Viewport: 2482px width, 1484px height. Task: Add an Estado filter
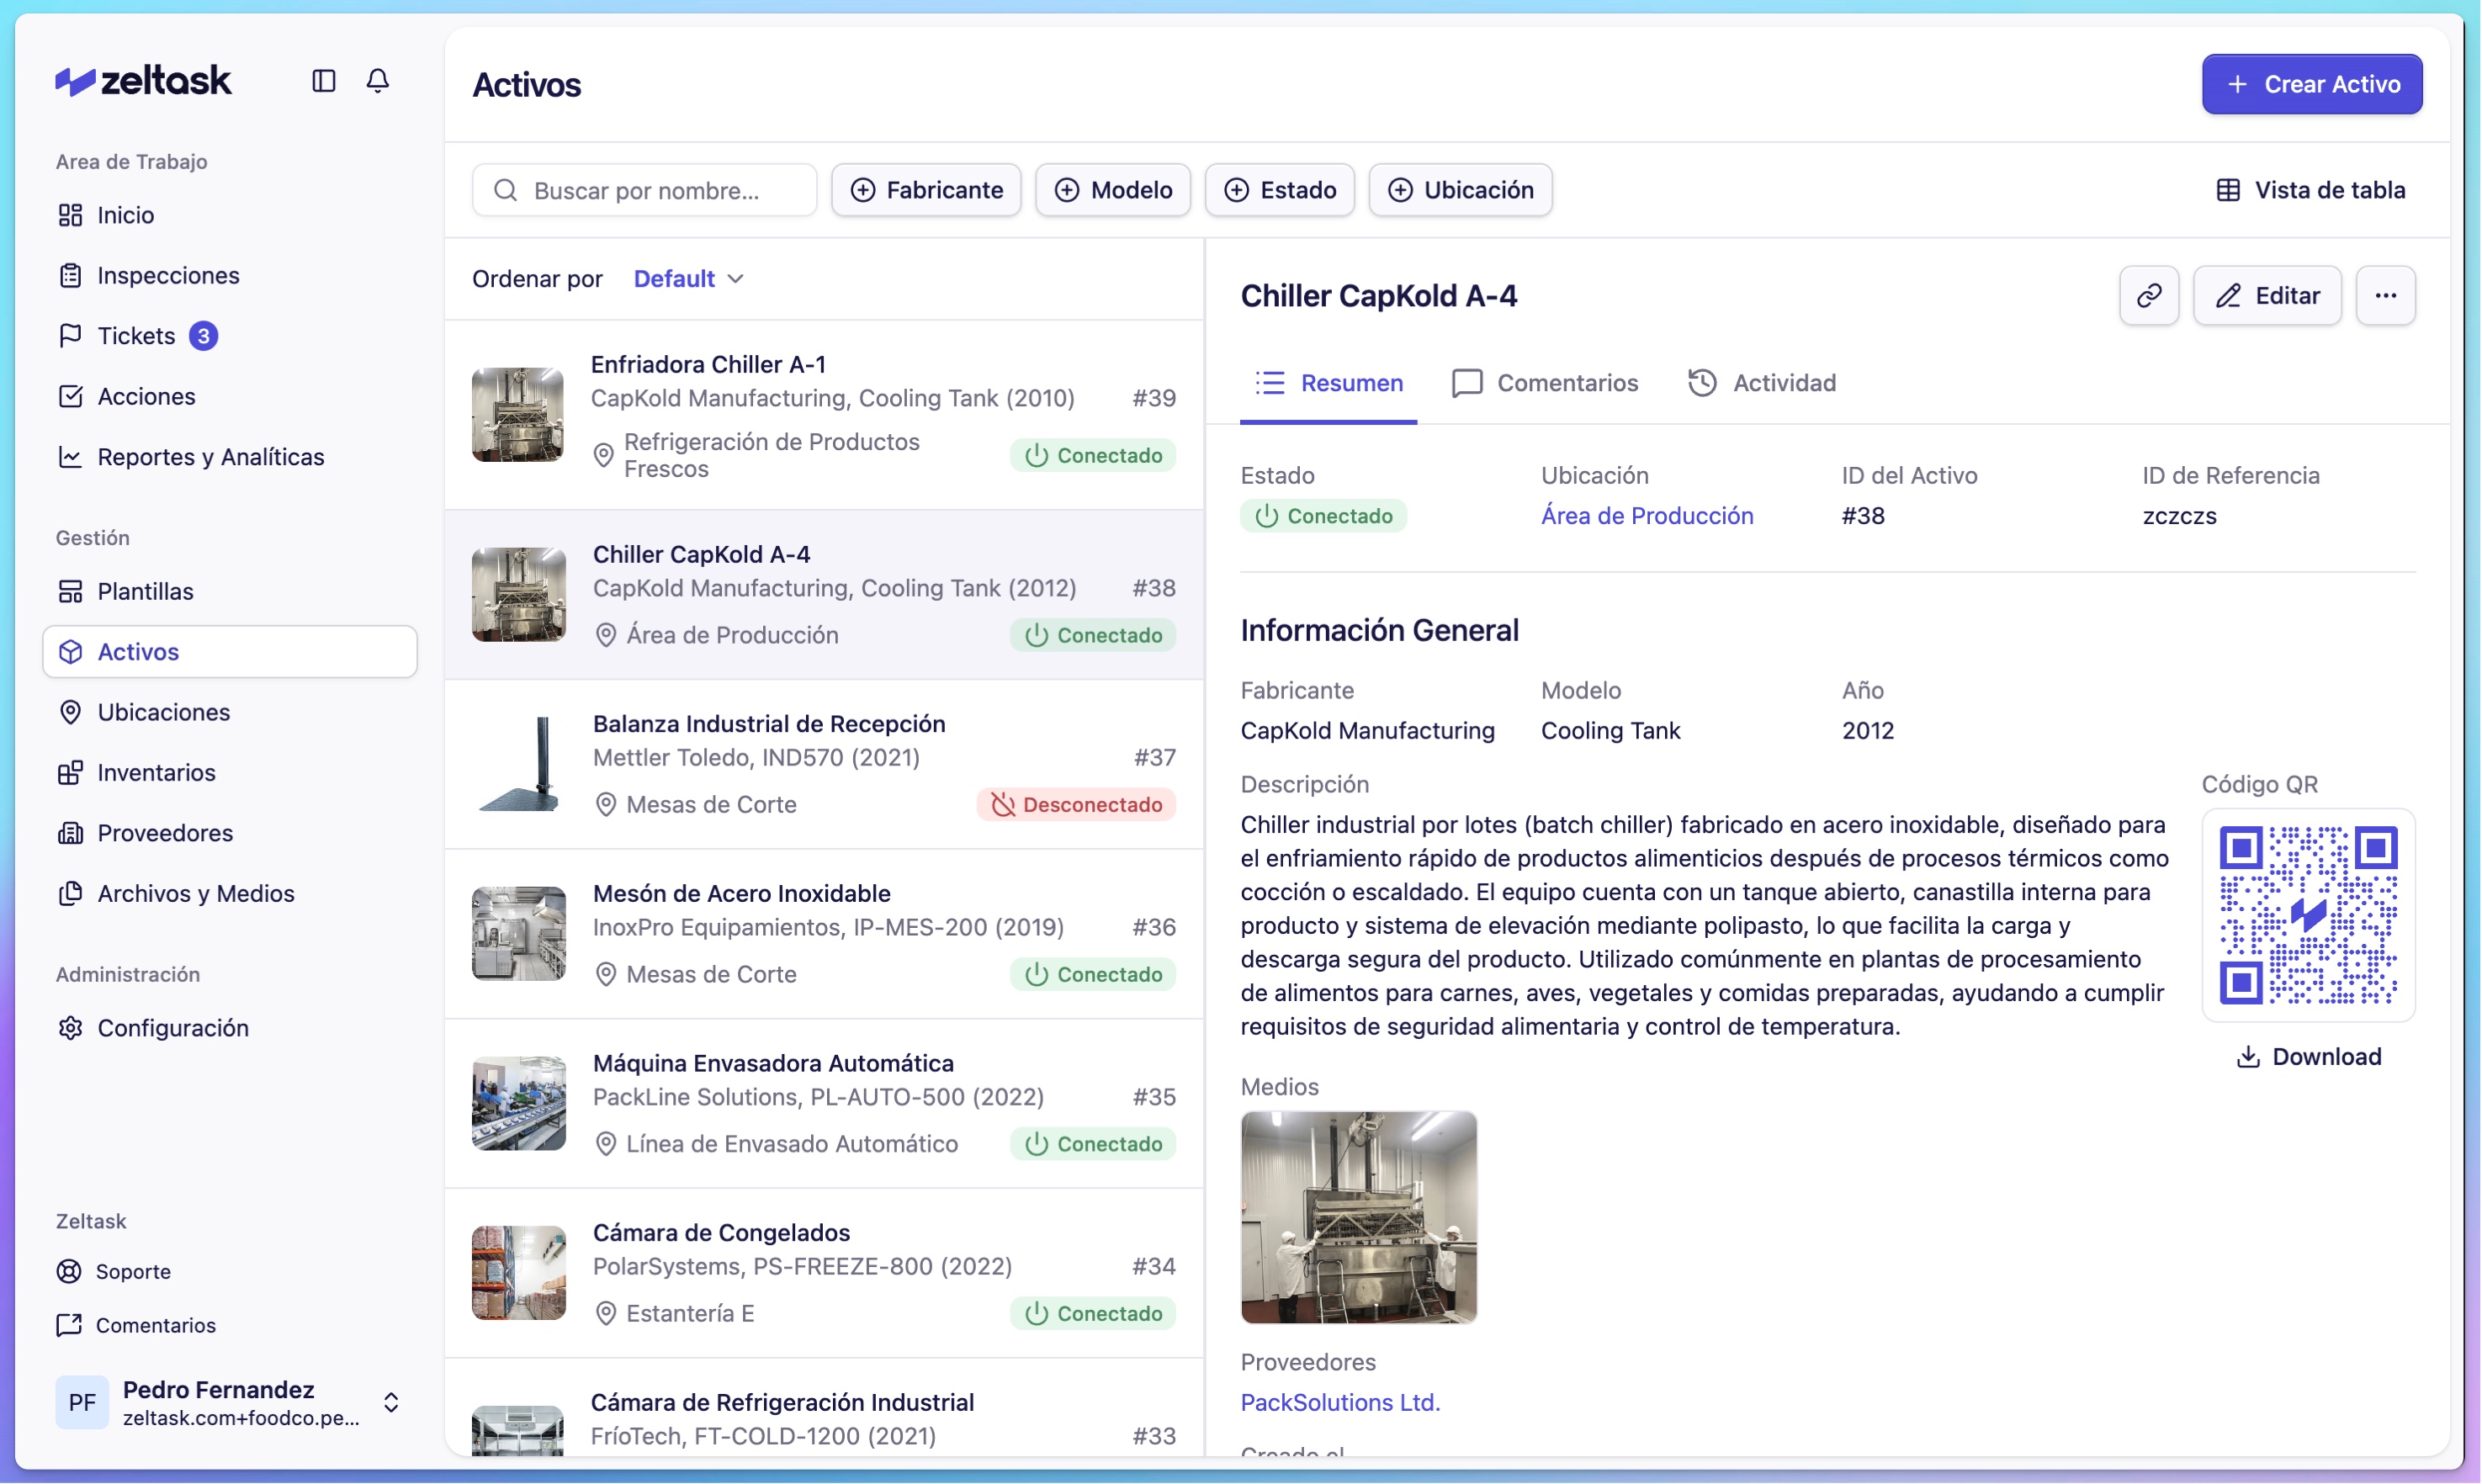click(x=1280, y=189)
